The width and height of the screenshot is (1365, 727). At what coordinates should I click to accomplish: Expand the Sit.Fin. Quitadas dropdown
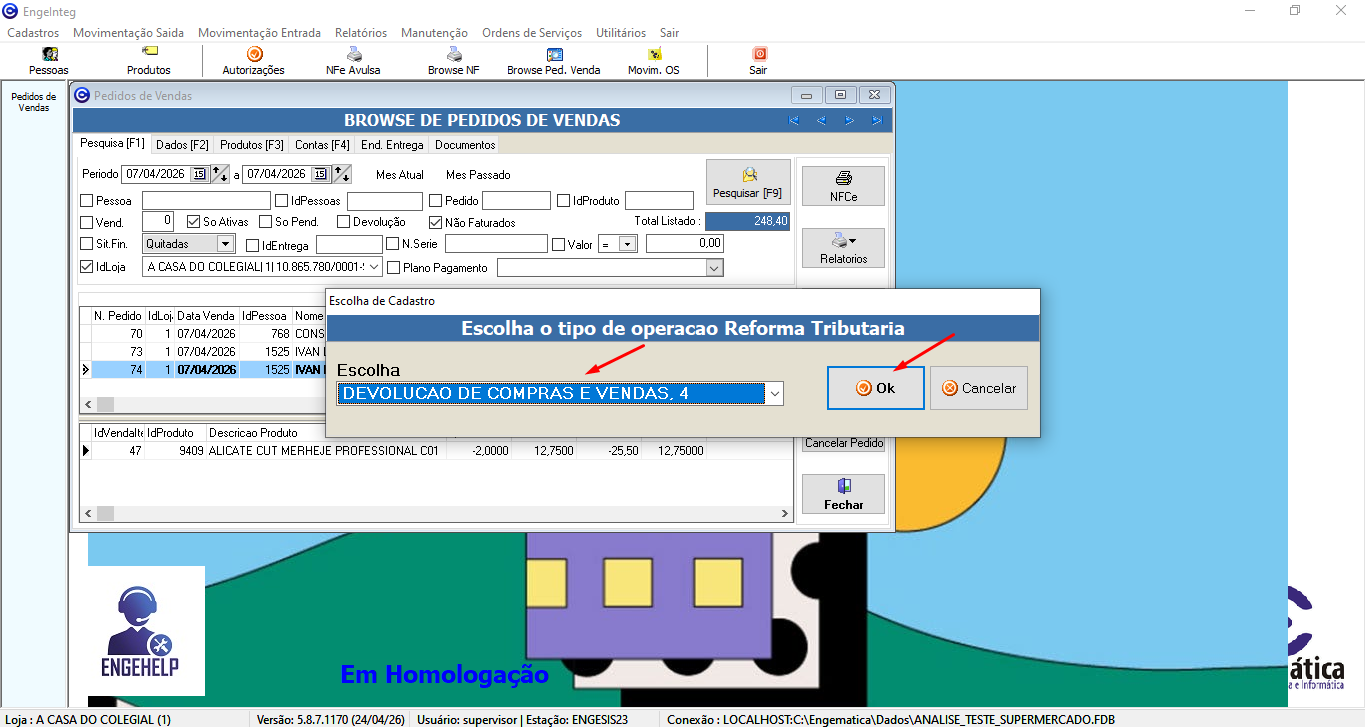(225, 244)
